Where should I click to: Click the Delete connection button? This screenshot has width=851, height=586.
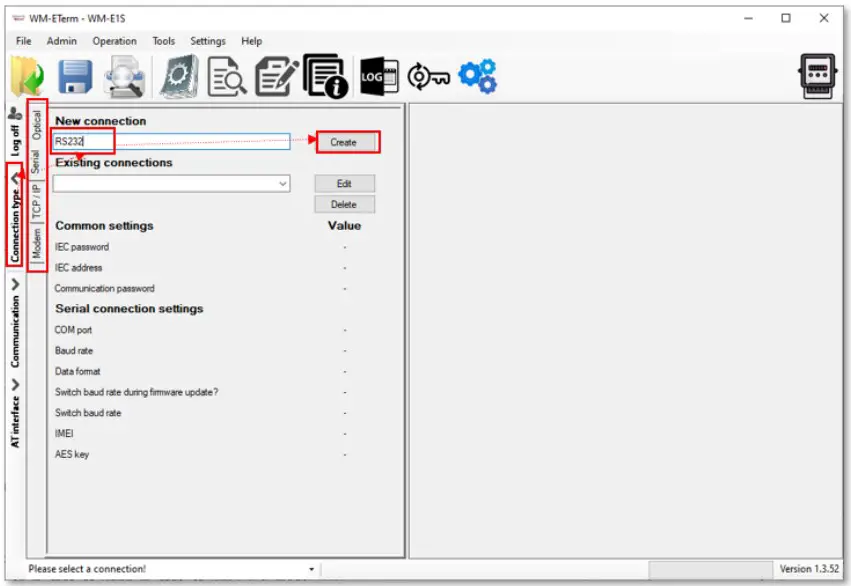click(344, 205)
